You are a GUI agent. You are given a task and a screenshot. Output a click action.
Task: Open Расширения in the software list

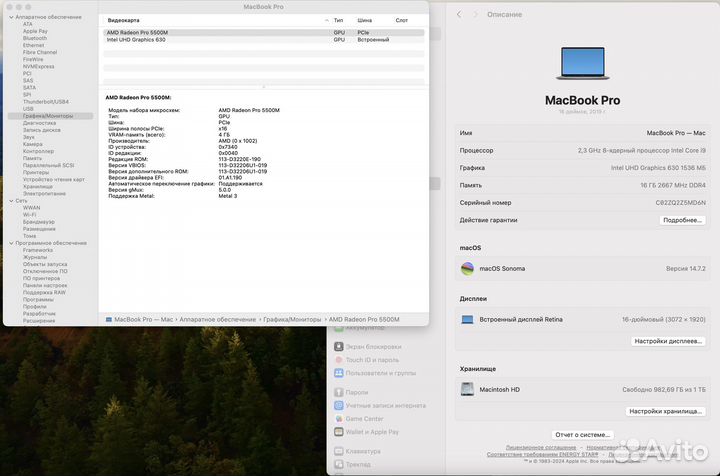pyautogui.click(x=39, y=321)
